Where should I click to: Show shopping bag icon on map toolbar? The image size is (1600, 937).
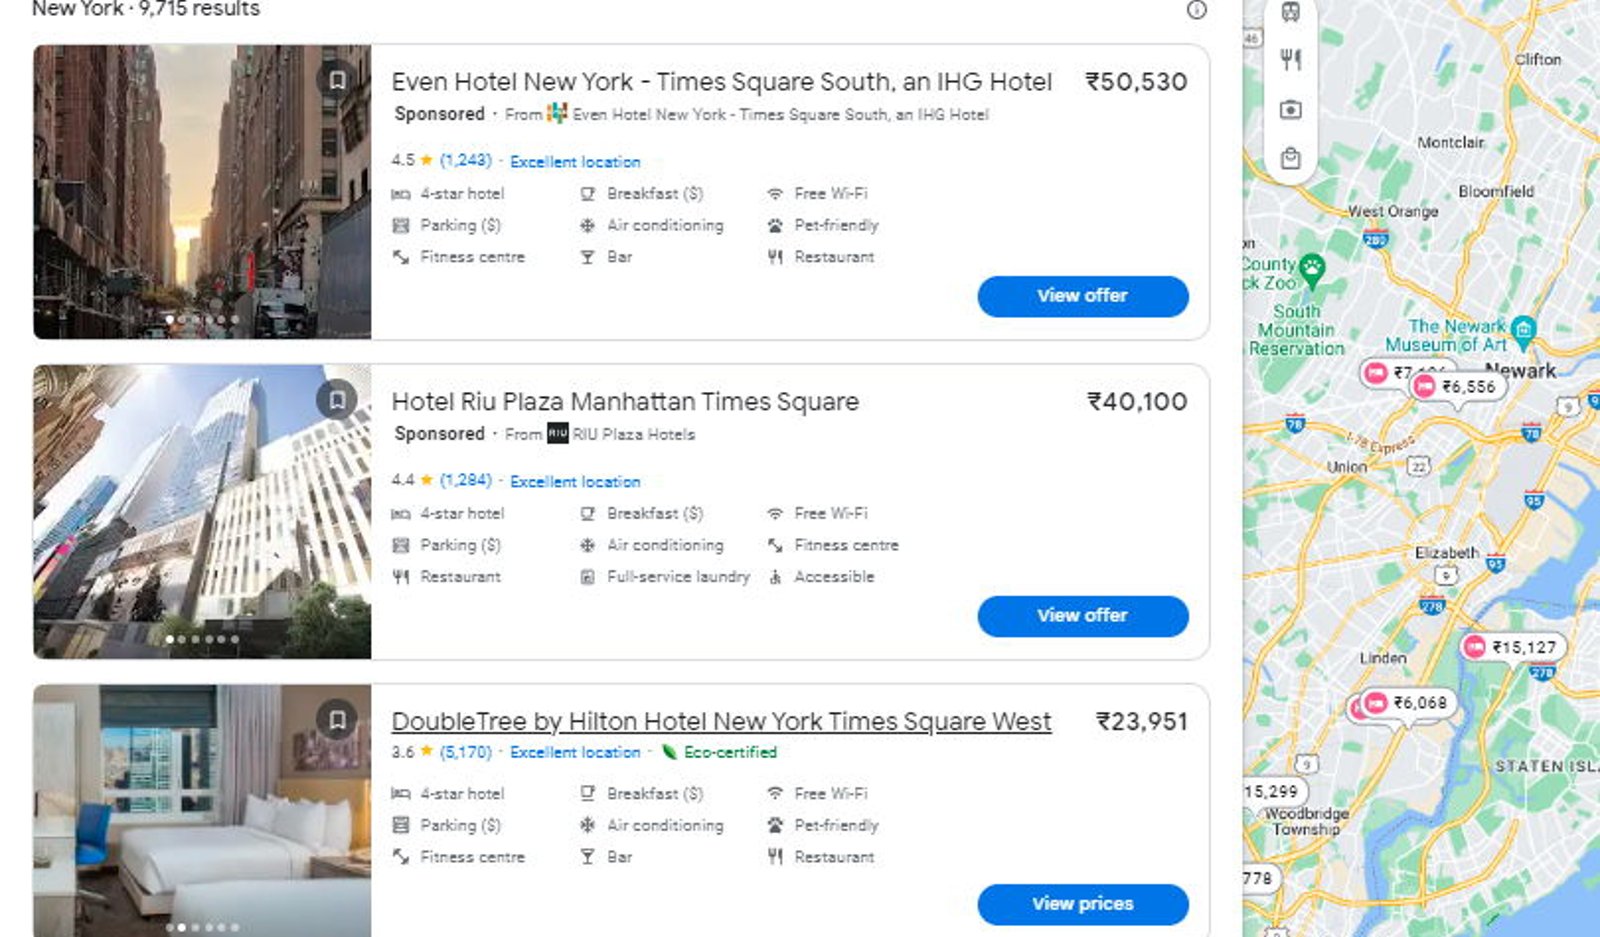[x=1291, y=159]
